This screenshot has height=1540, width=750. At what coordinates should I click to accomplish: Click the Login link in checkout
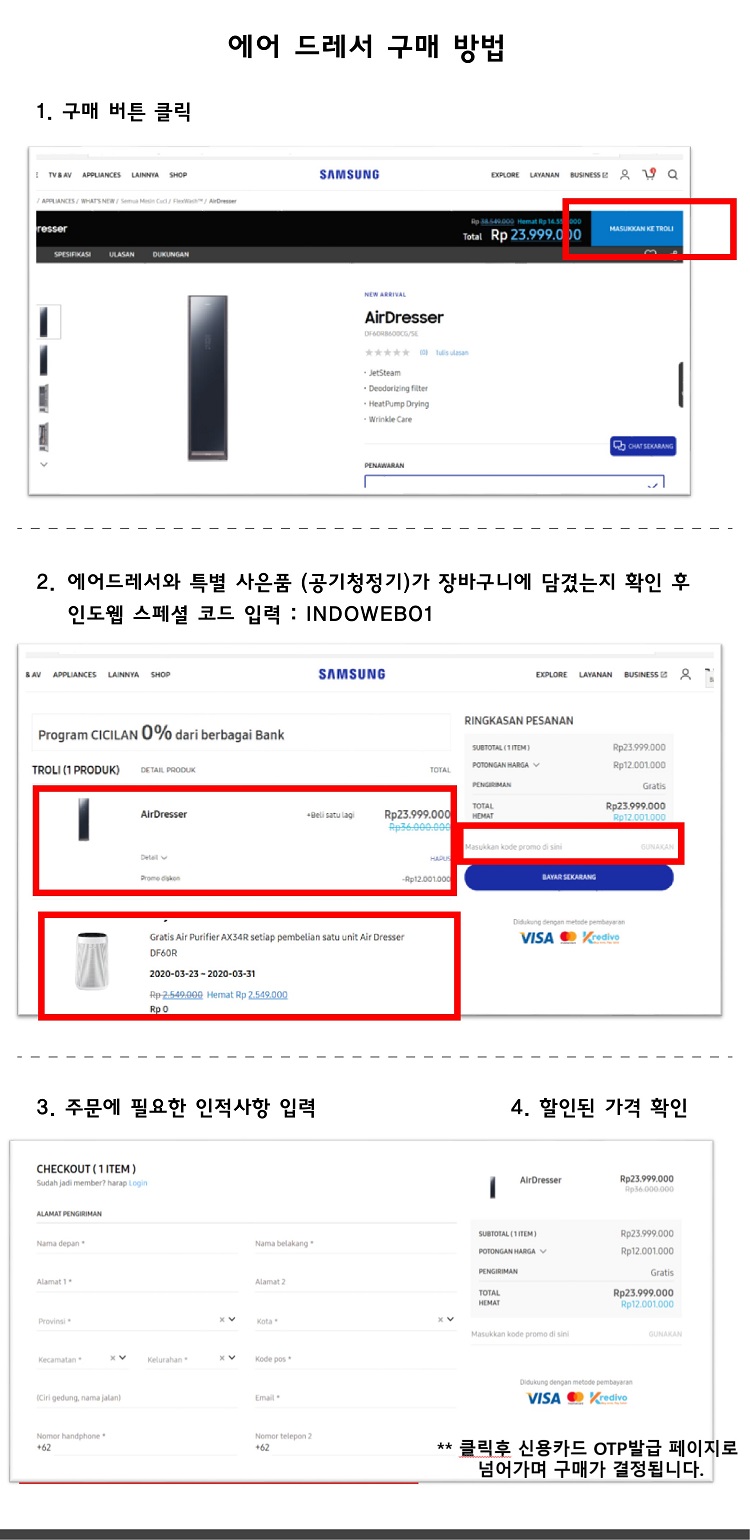[x=138, y=1183]
